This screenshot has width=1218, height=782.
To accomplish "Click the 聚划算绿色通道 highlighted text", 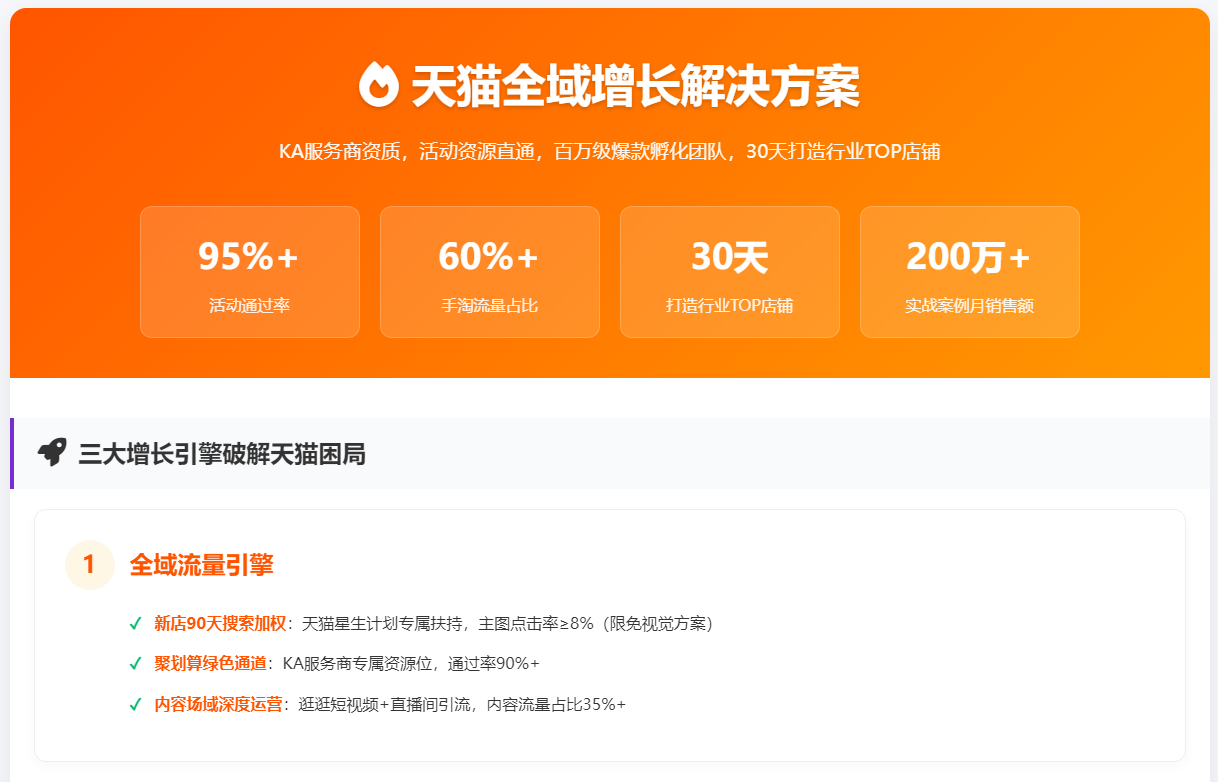I will coord(211,664).
